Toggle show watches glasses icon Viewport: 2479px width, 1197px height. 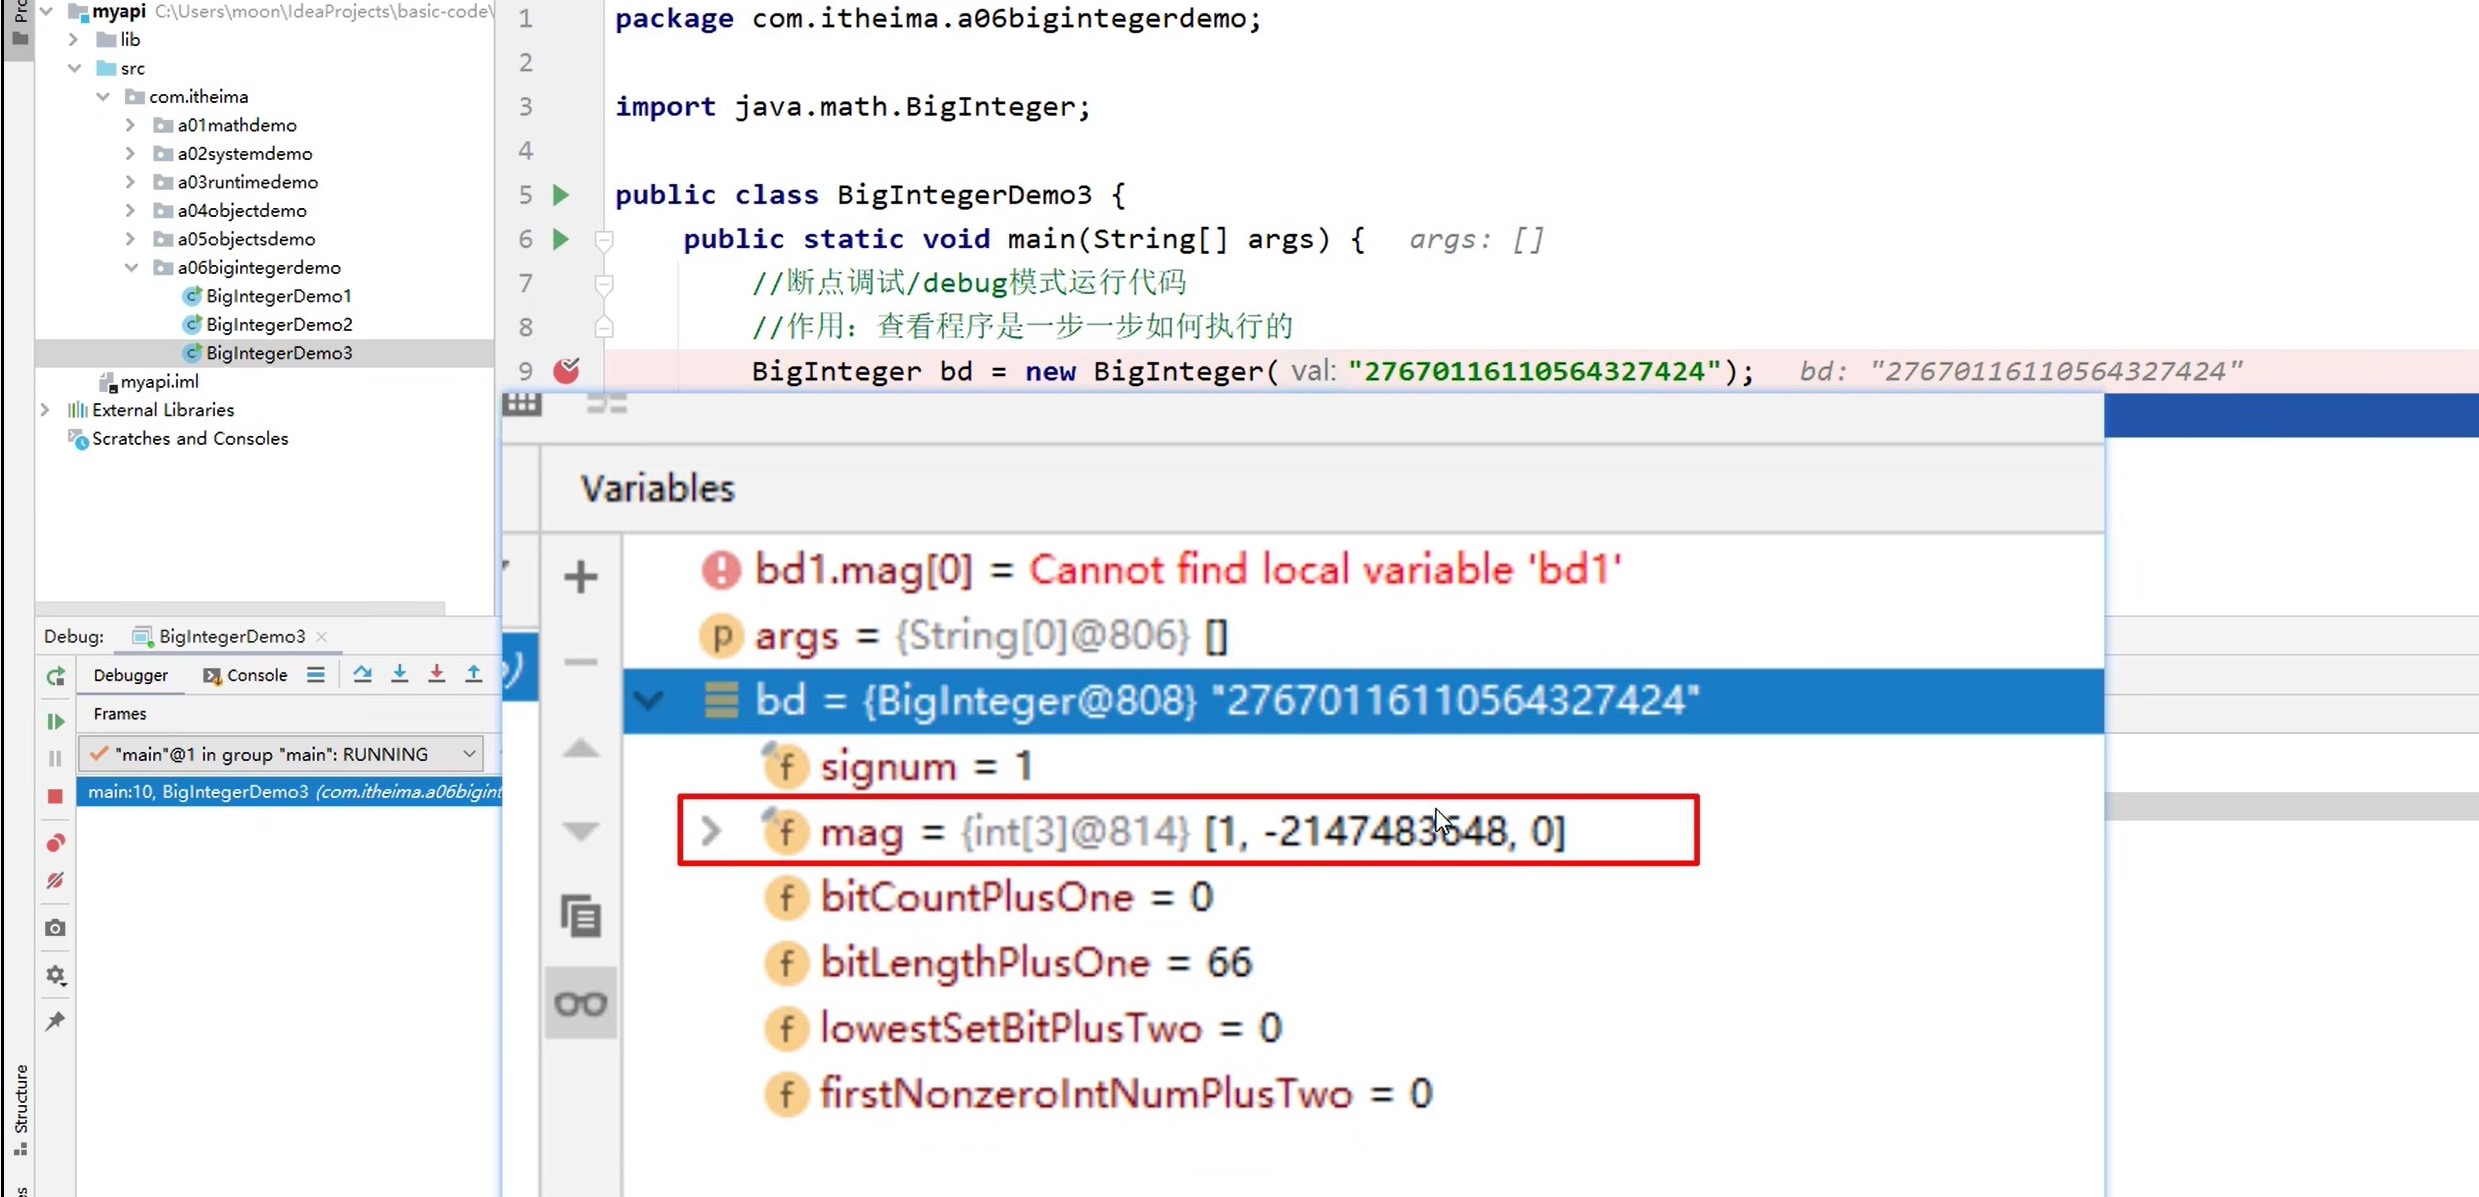[580, 1003]
